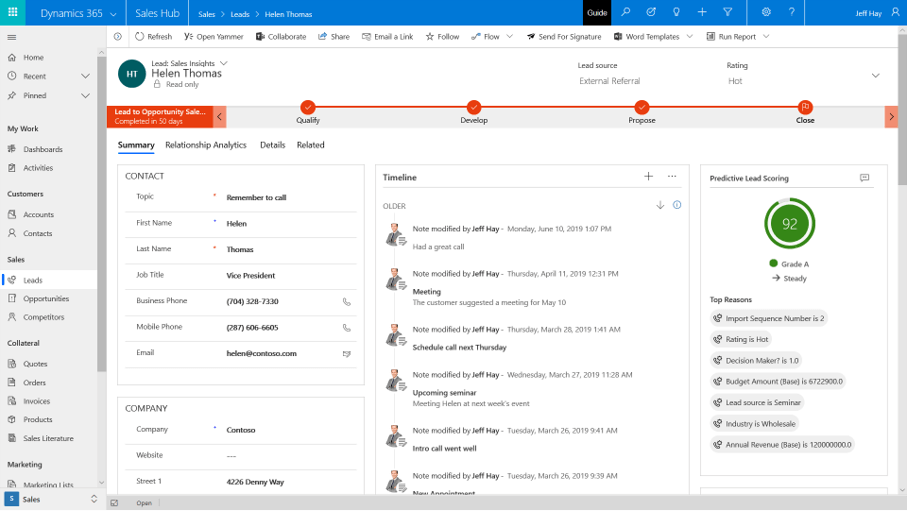The width and height of the screenshot is (907, 511).
Task: Select the Qualify stage marker
Action: [308, 107]
